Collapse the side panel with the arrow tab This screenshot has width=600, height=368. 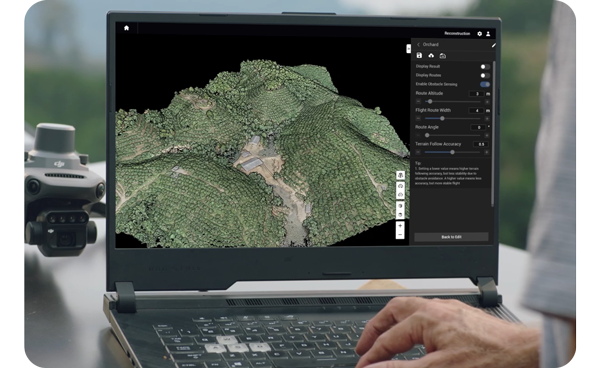point(408,49)
